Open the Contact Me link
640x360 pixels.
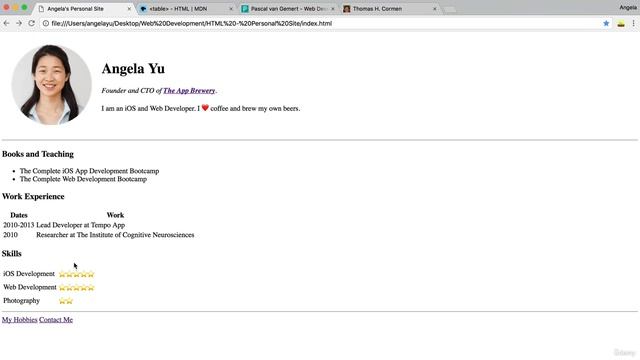tap(56, 320)
